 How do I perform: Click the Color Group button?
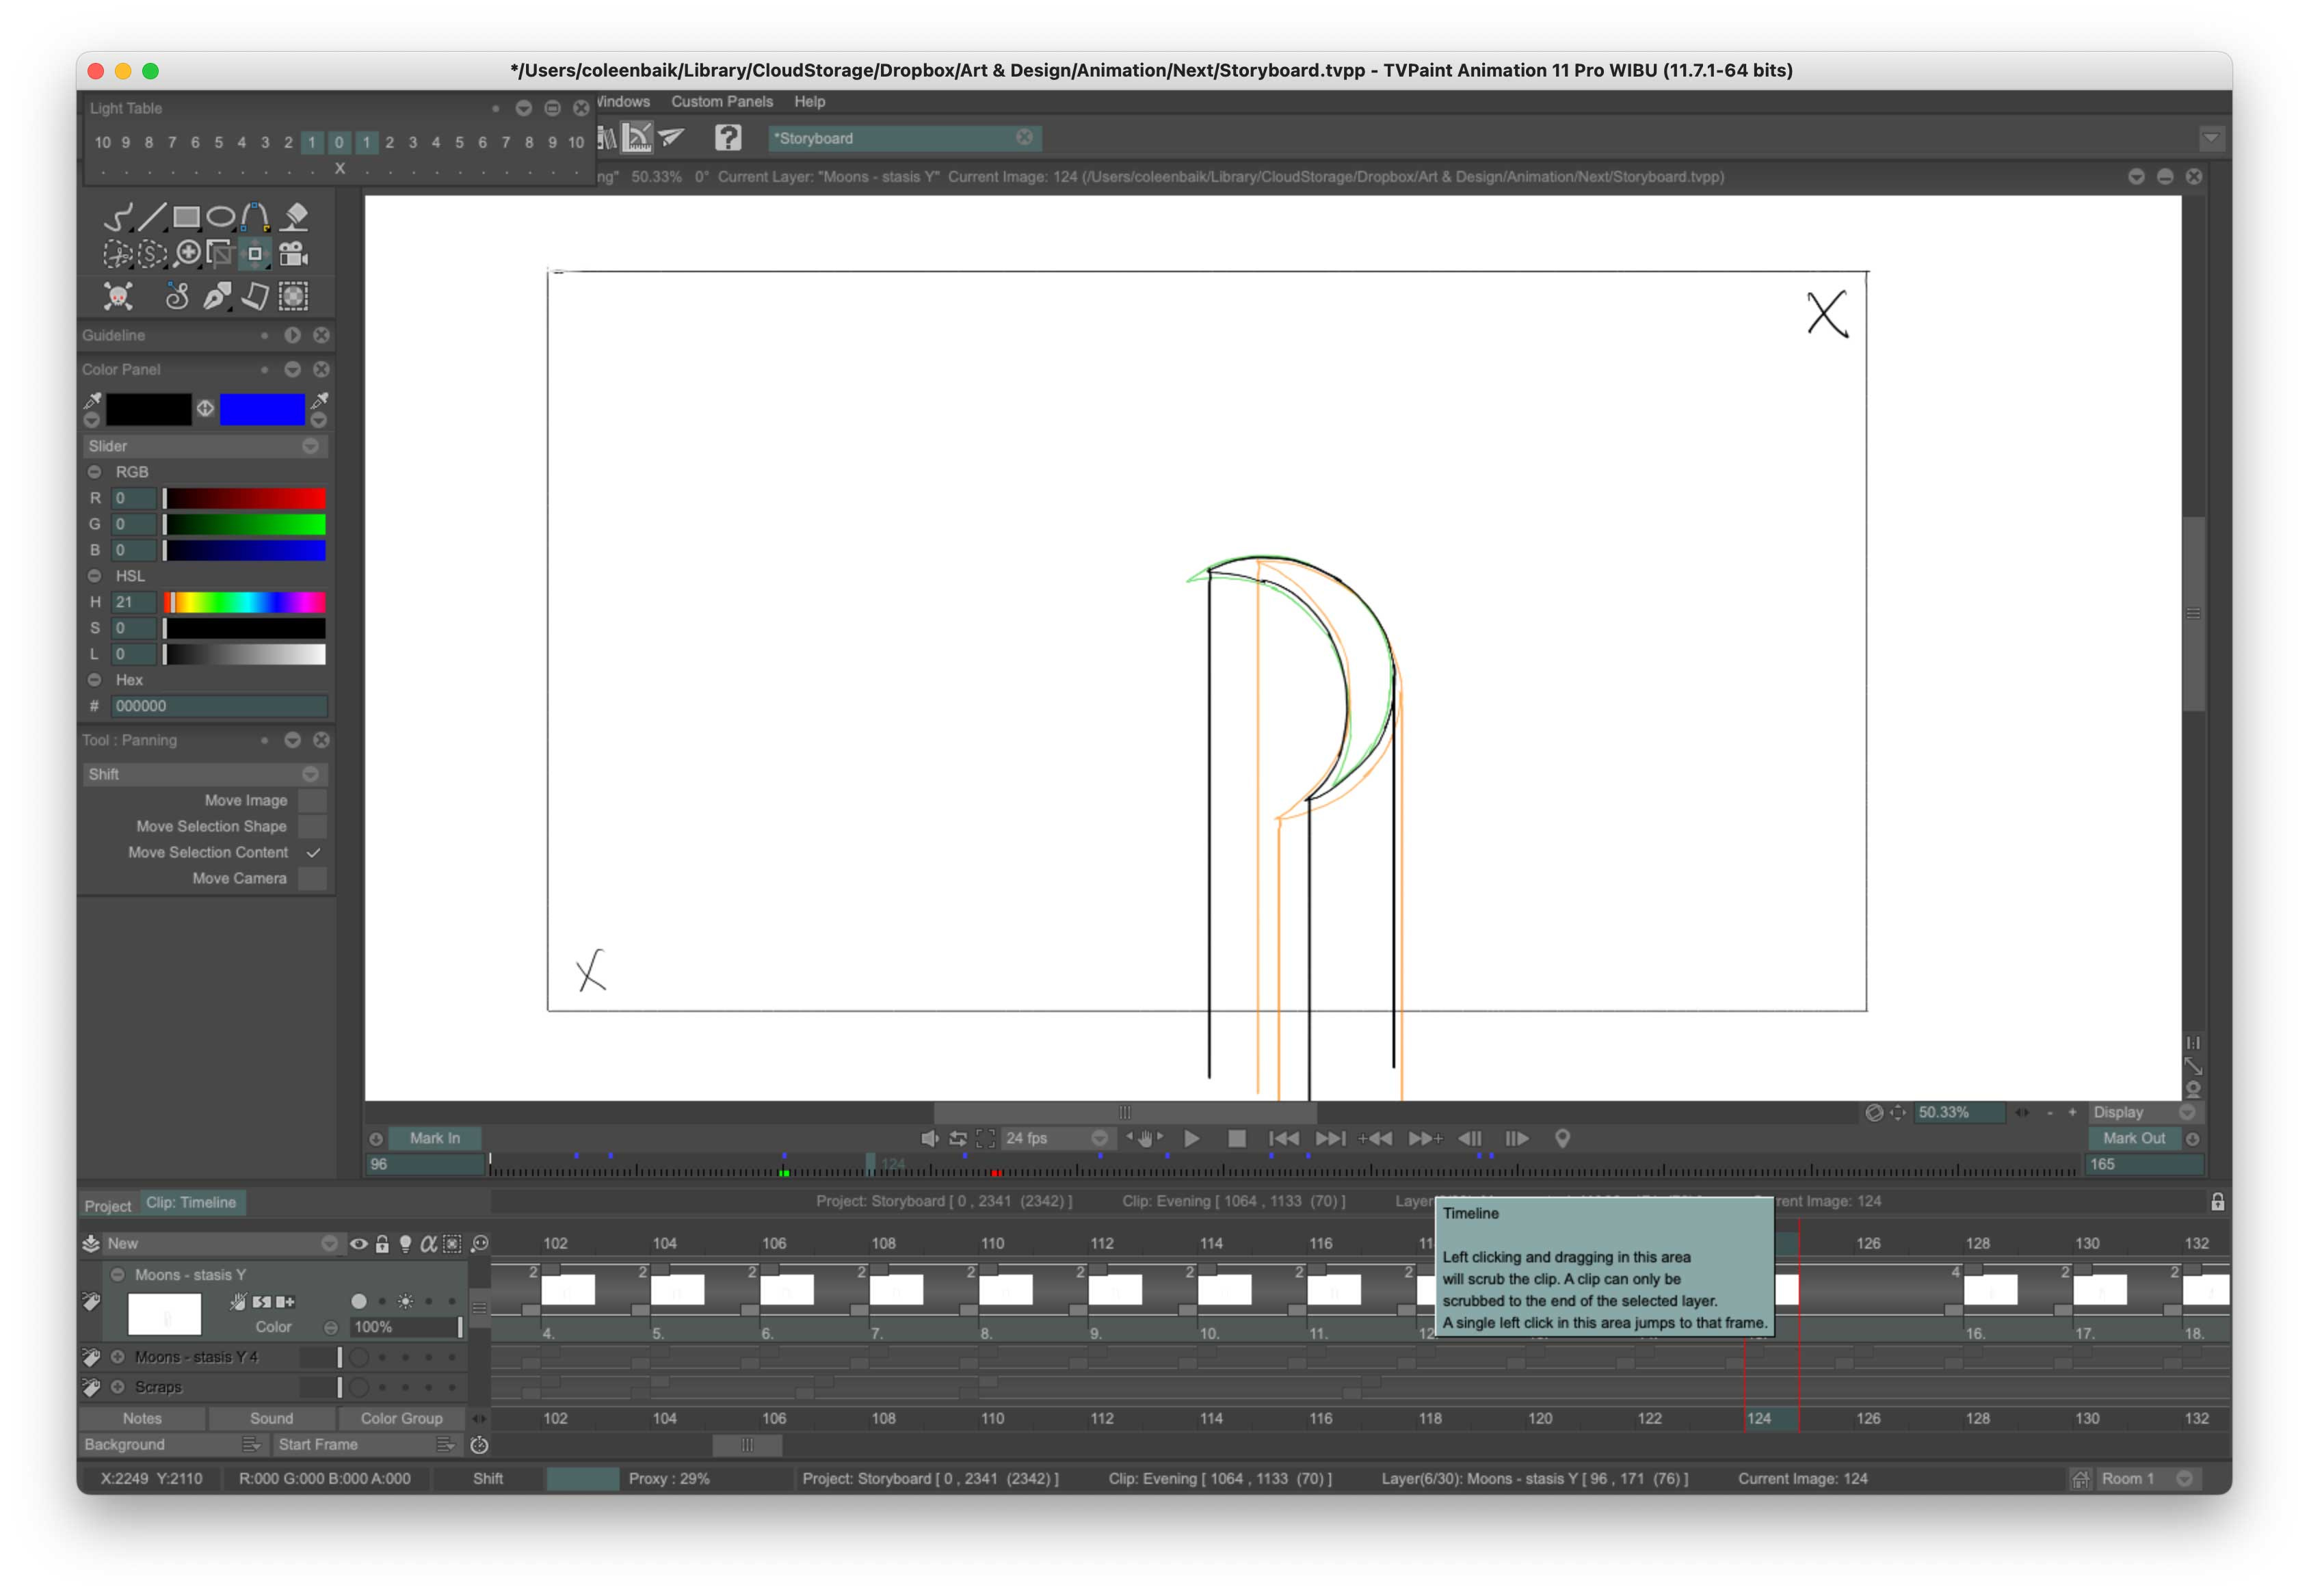pos(401,1418)
